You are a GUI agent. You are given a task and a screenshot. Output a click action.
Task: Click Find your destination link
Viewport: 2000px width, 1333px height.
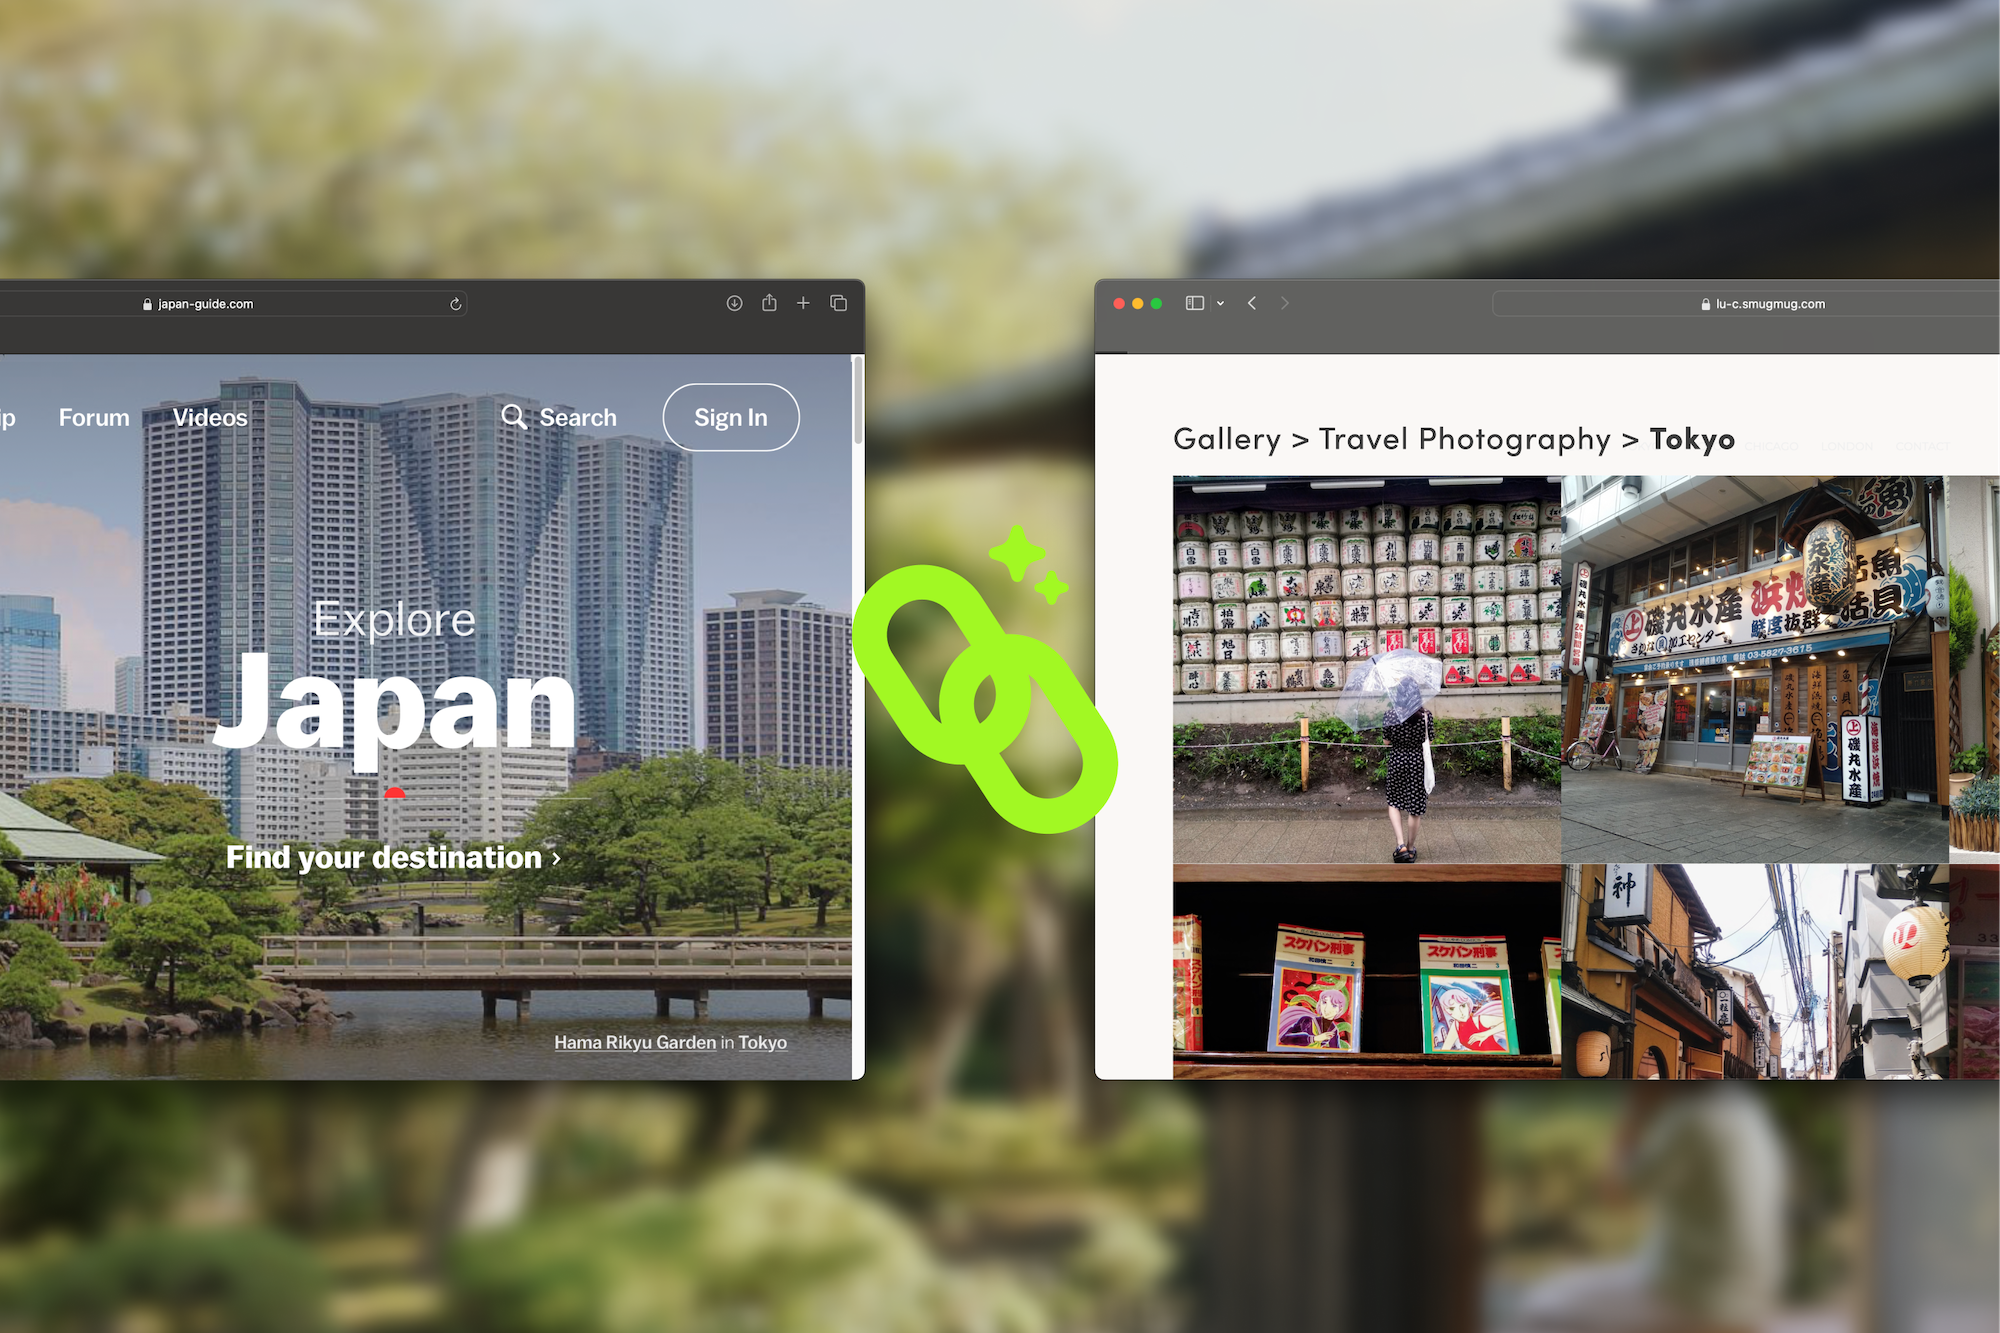click(x=392, y=857)
